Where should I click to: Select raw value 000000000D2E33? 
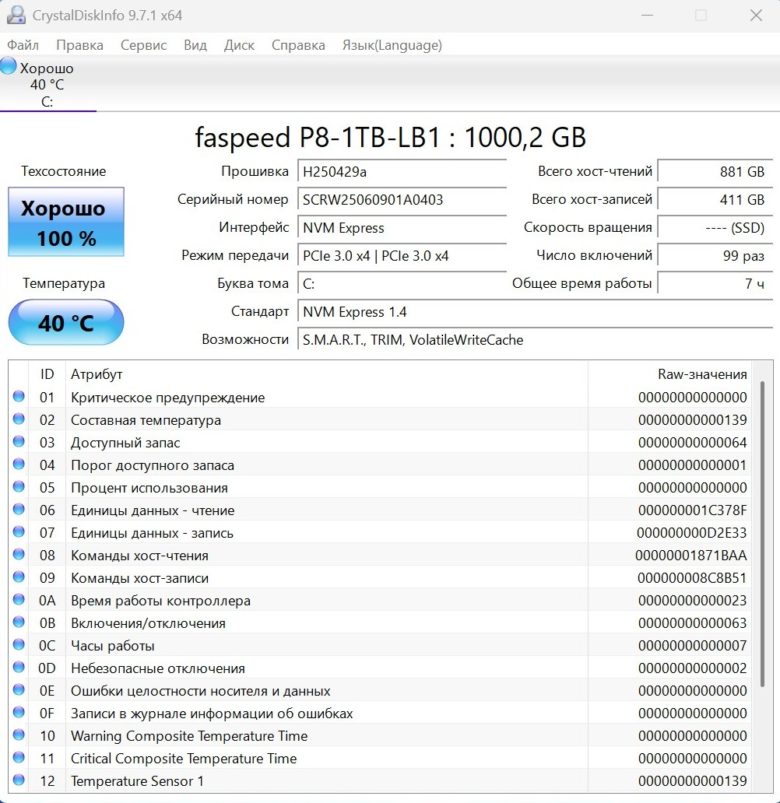[x=691, y=533]
